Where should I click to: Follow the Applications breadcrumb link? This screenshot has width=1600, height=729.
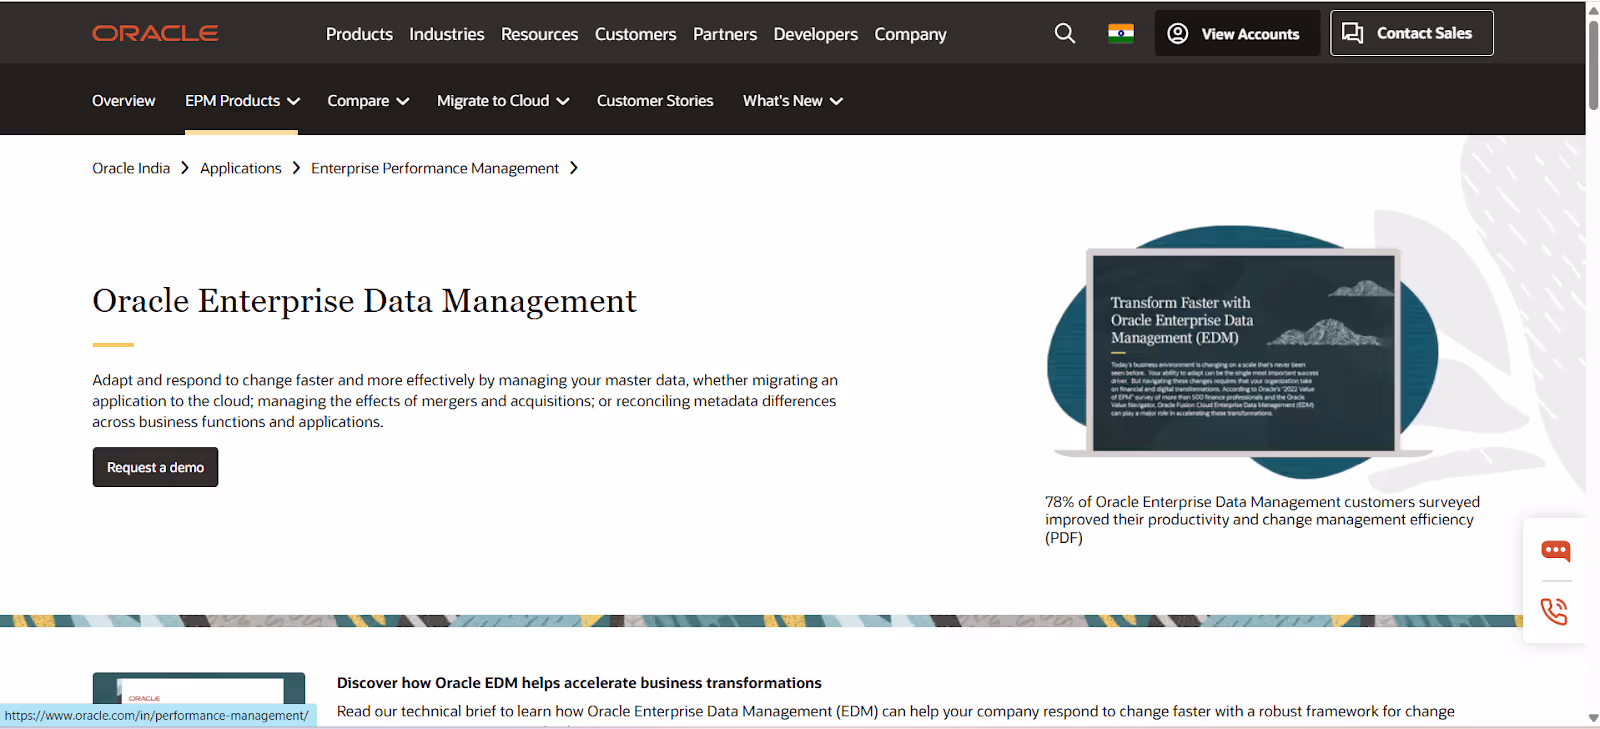(241, 168)
